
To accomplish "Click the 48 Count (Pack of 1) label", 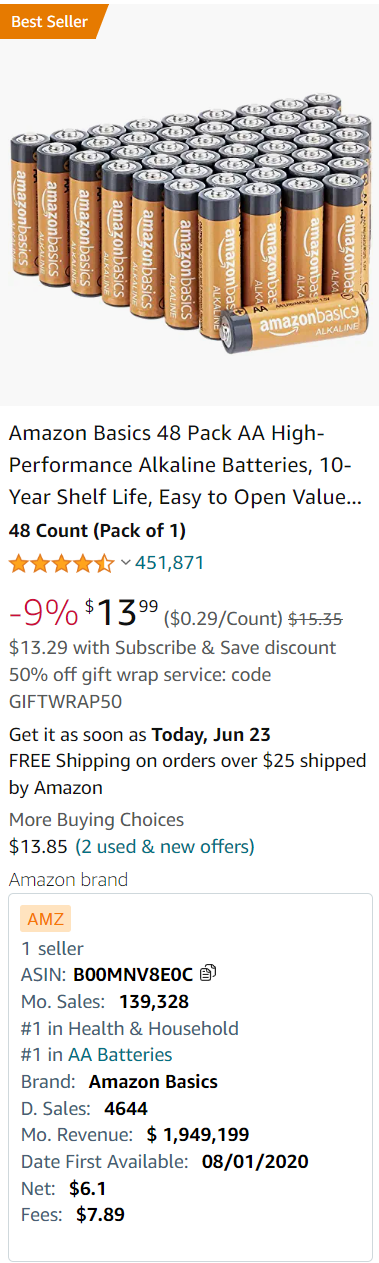I will click(97, 530).
